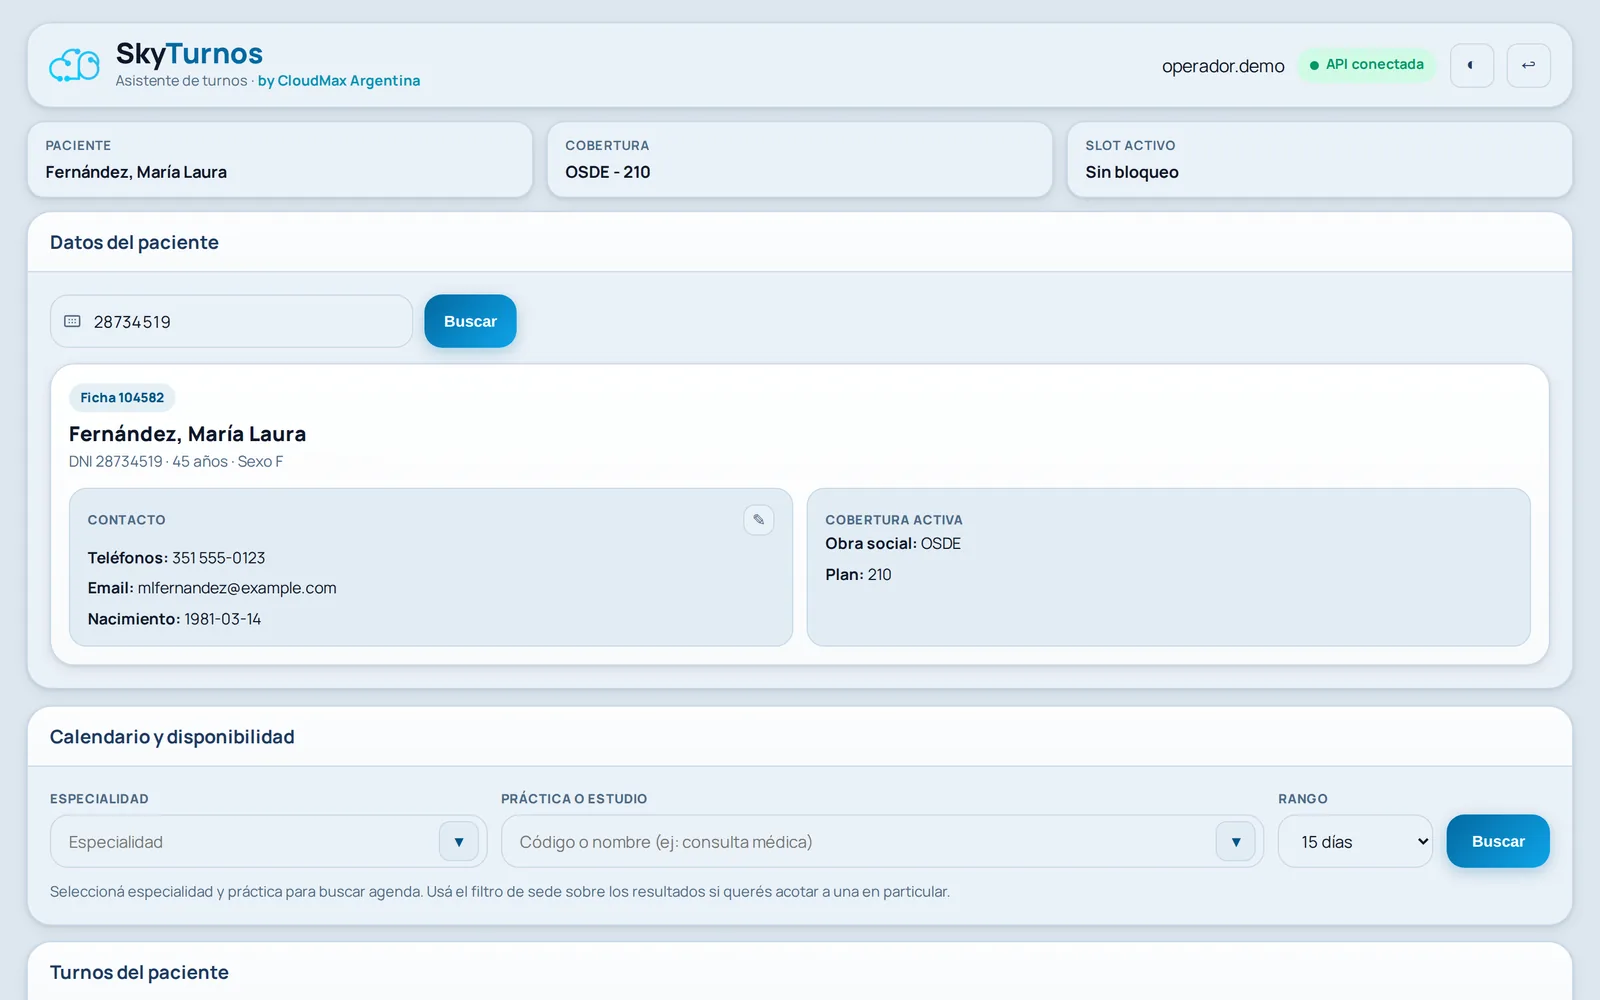Click the Ficha 104582 badge
The width and height of the screenshot is (1600, 1000).
(122, 397)
